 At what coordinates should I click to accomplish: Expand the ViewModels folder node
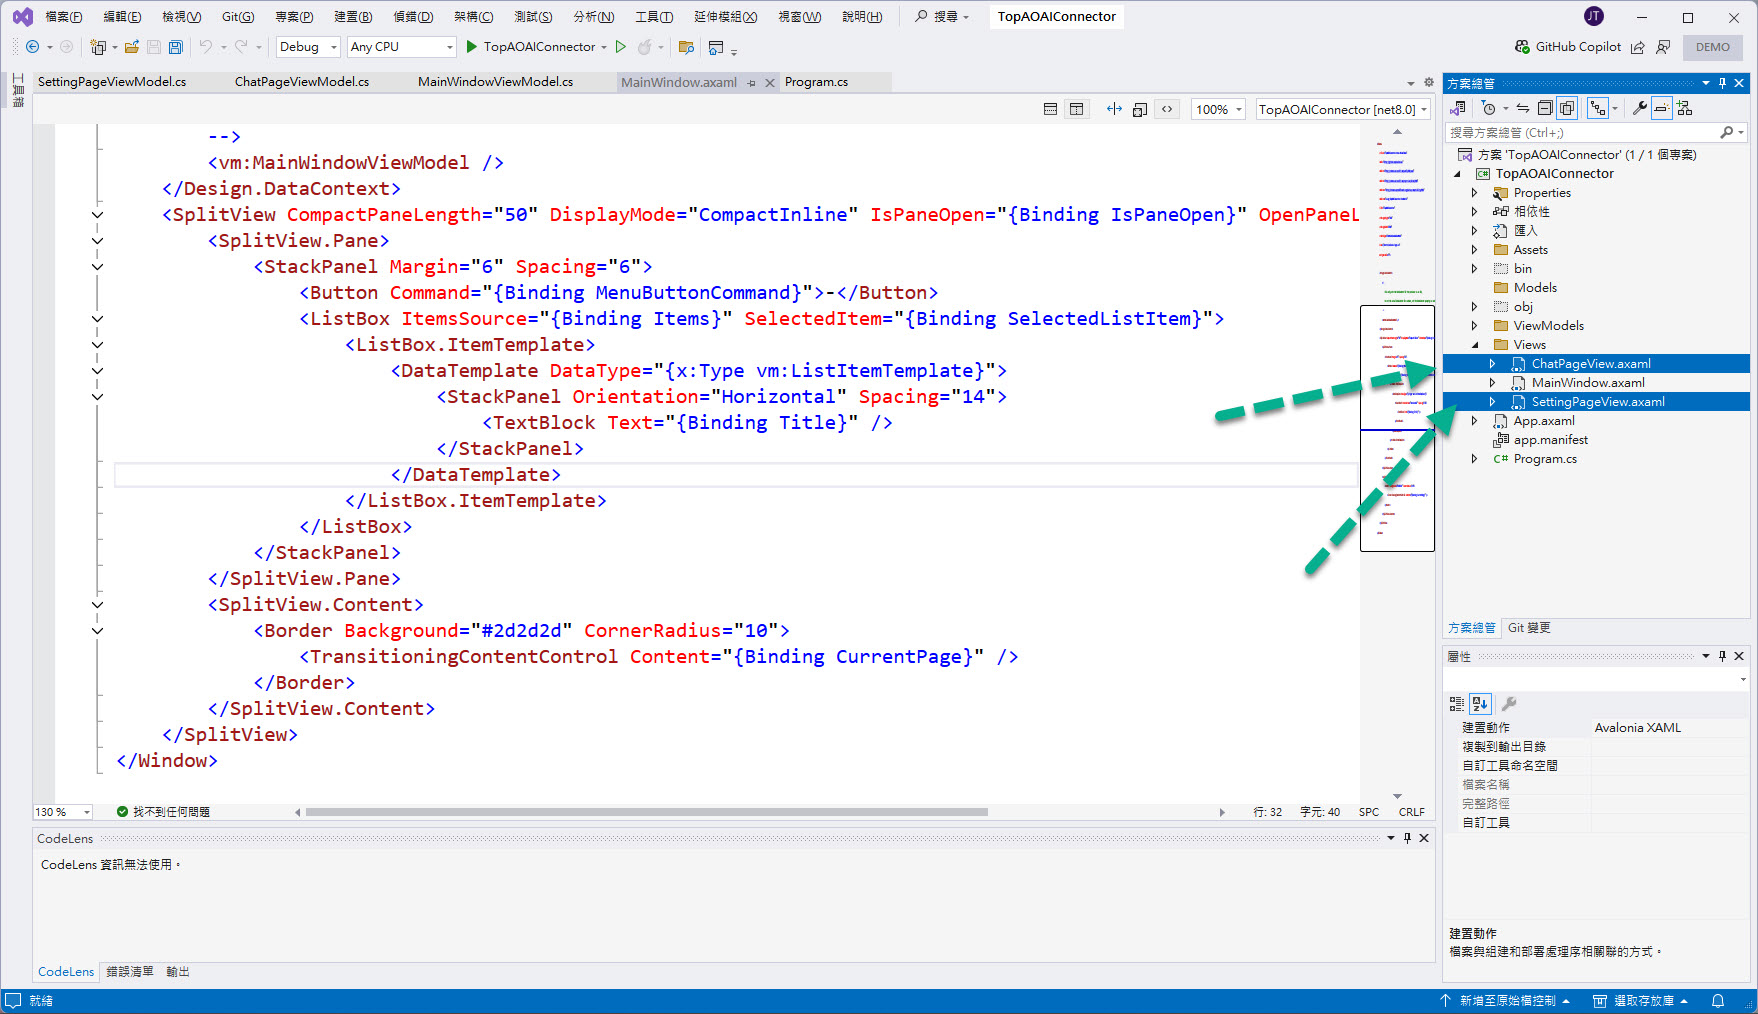(1474, 326)
